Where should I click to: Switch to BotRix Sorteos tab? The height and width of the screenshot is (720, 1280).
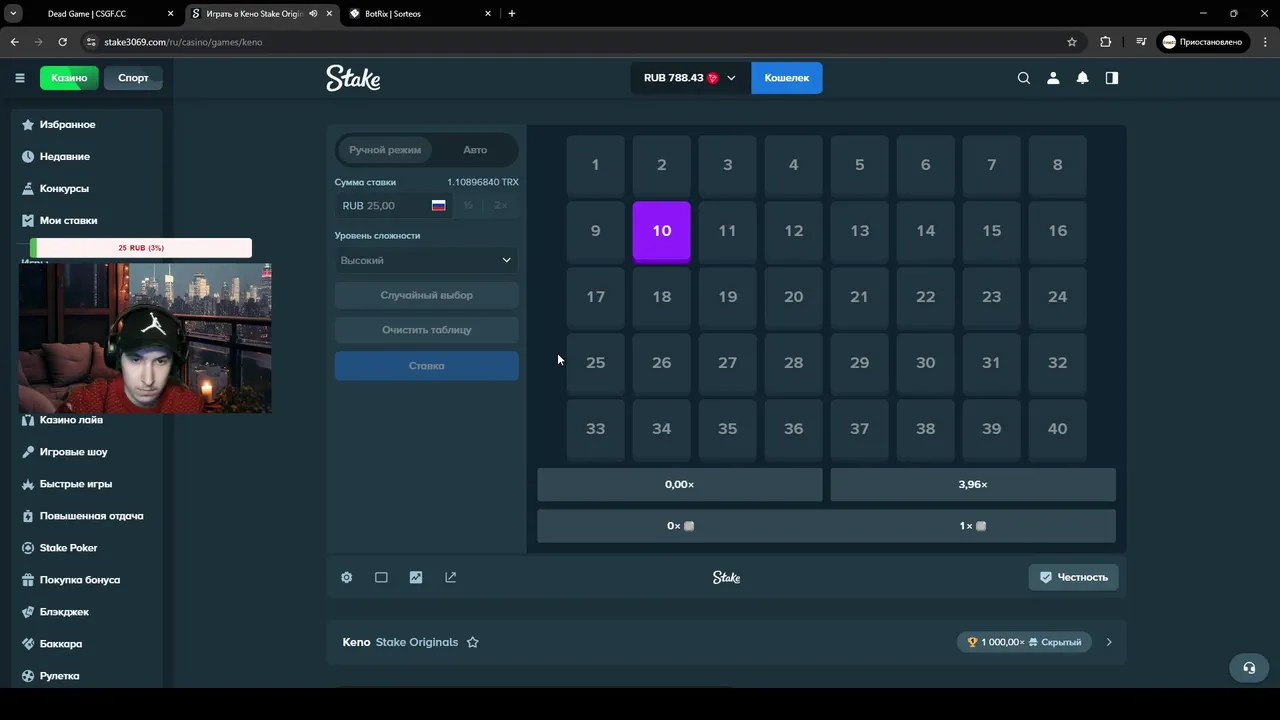[418, 14]
